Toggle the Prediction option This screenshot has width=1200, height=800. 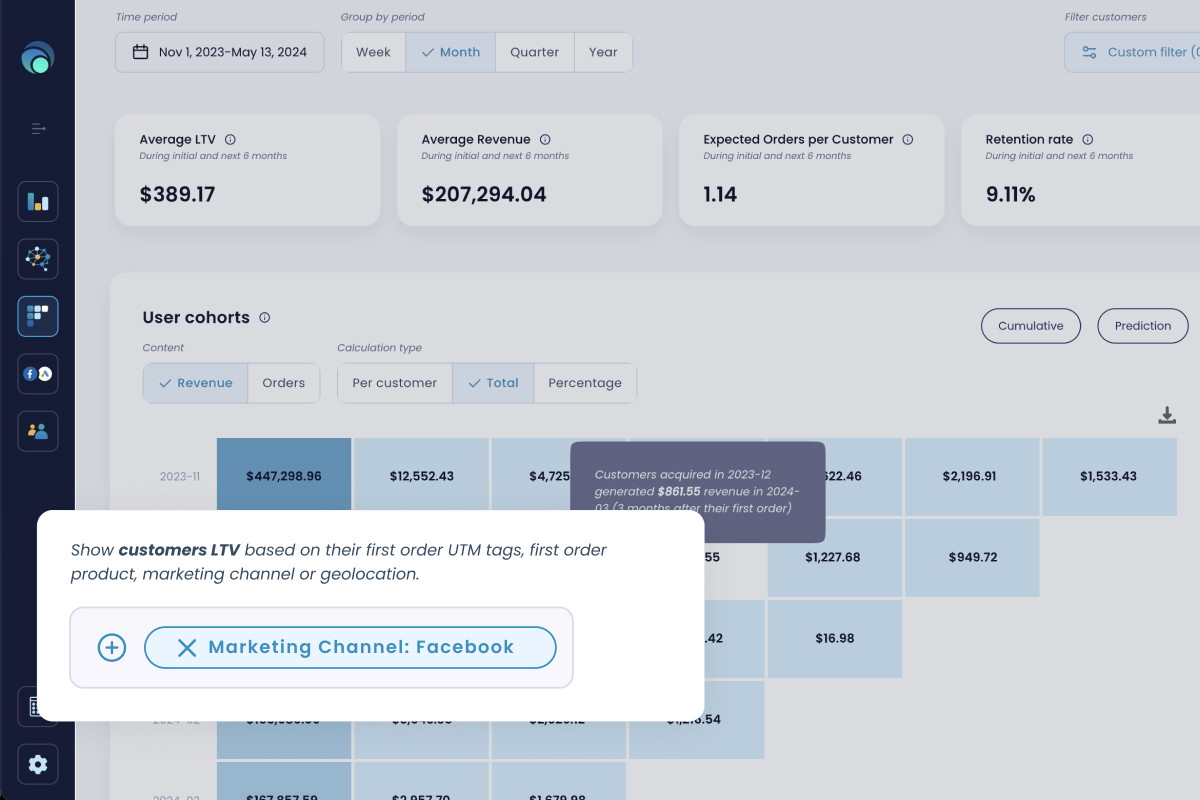(x=1142, y=326)
